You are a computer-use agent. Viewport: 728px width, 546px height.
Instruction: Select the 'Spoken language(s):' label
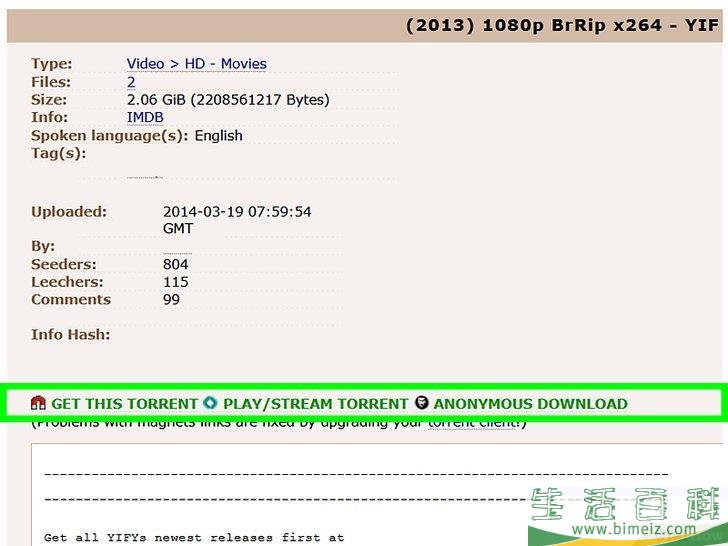pos(110,136)
